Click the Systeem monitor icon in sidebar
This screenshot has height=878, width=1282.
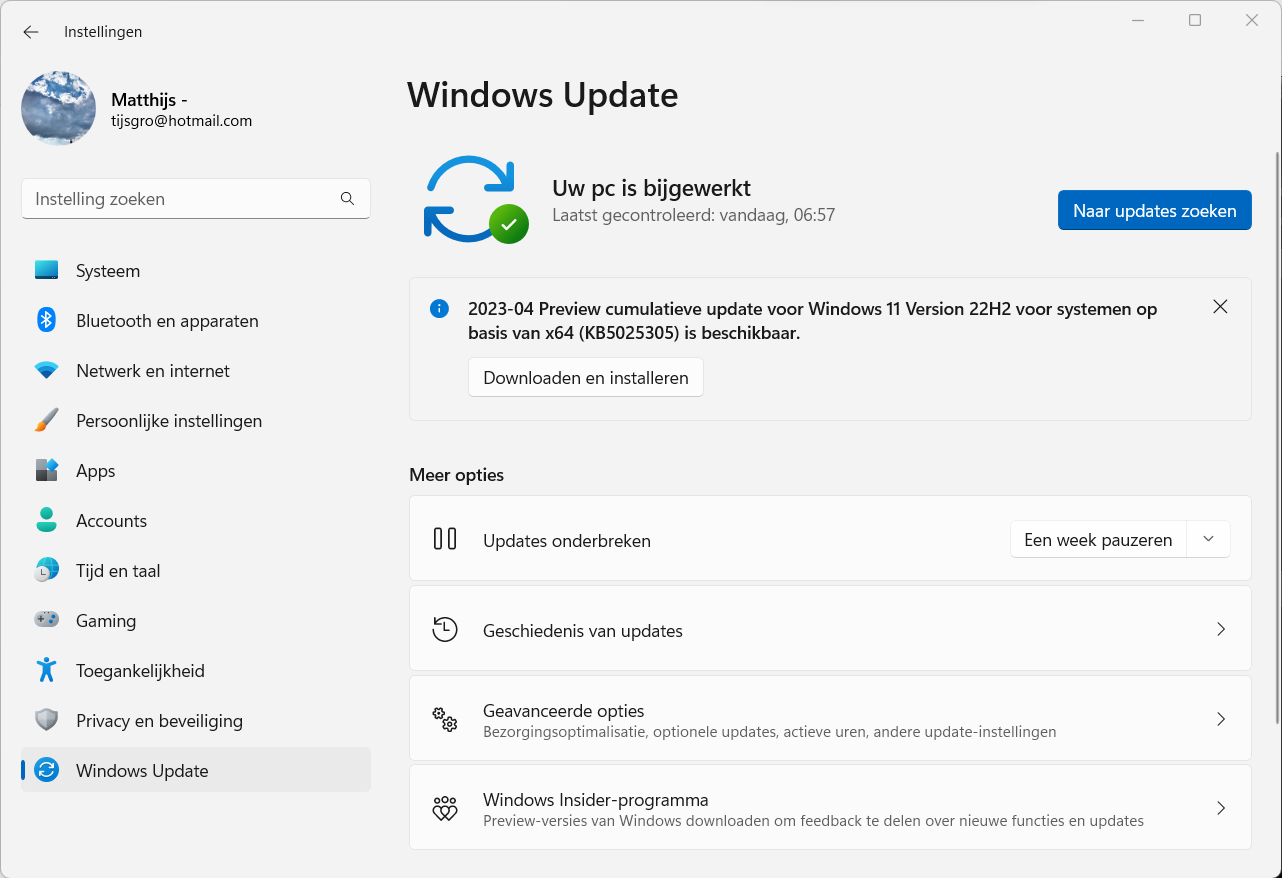click(x=46, y=270)
